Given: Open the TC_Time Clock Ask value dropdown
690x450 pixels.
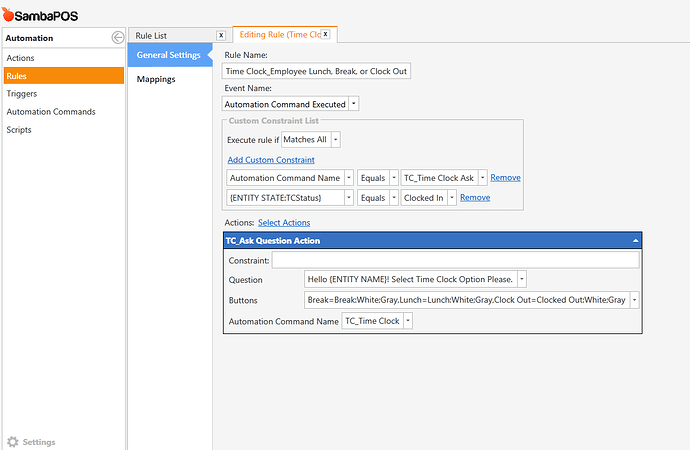Looking at the screenshot, I should [x=483, y=177].
